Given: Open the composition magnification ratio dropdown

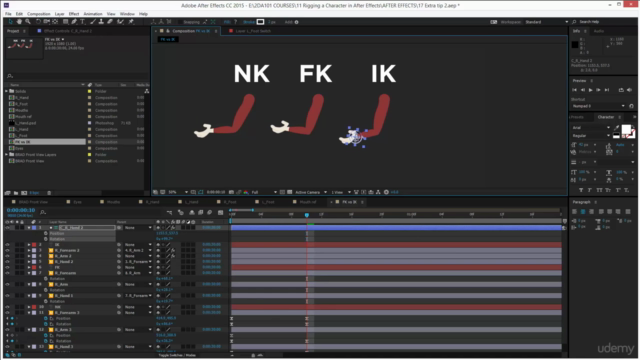Looking at the screenshot, I should point(178,192).
